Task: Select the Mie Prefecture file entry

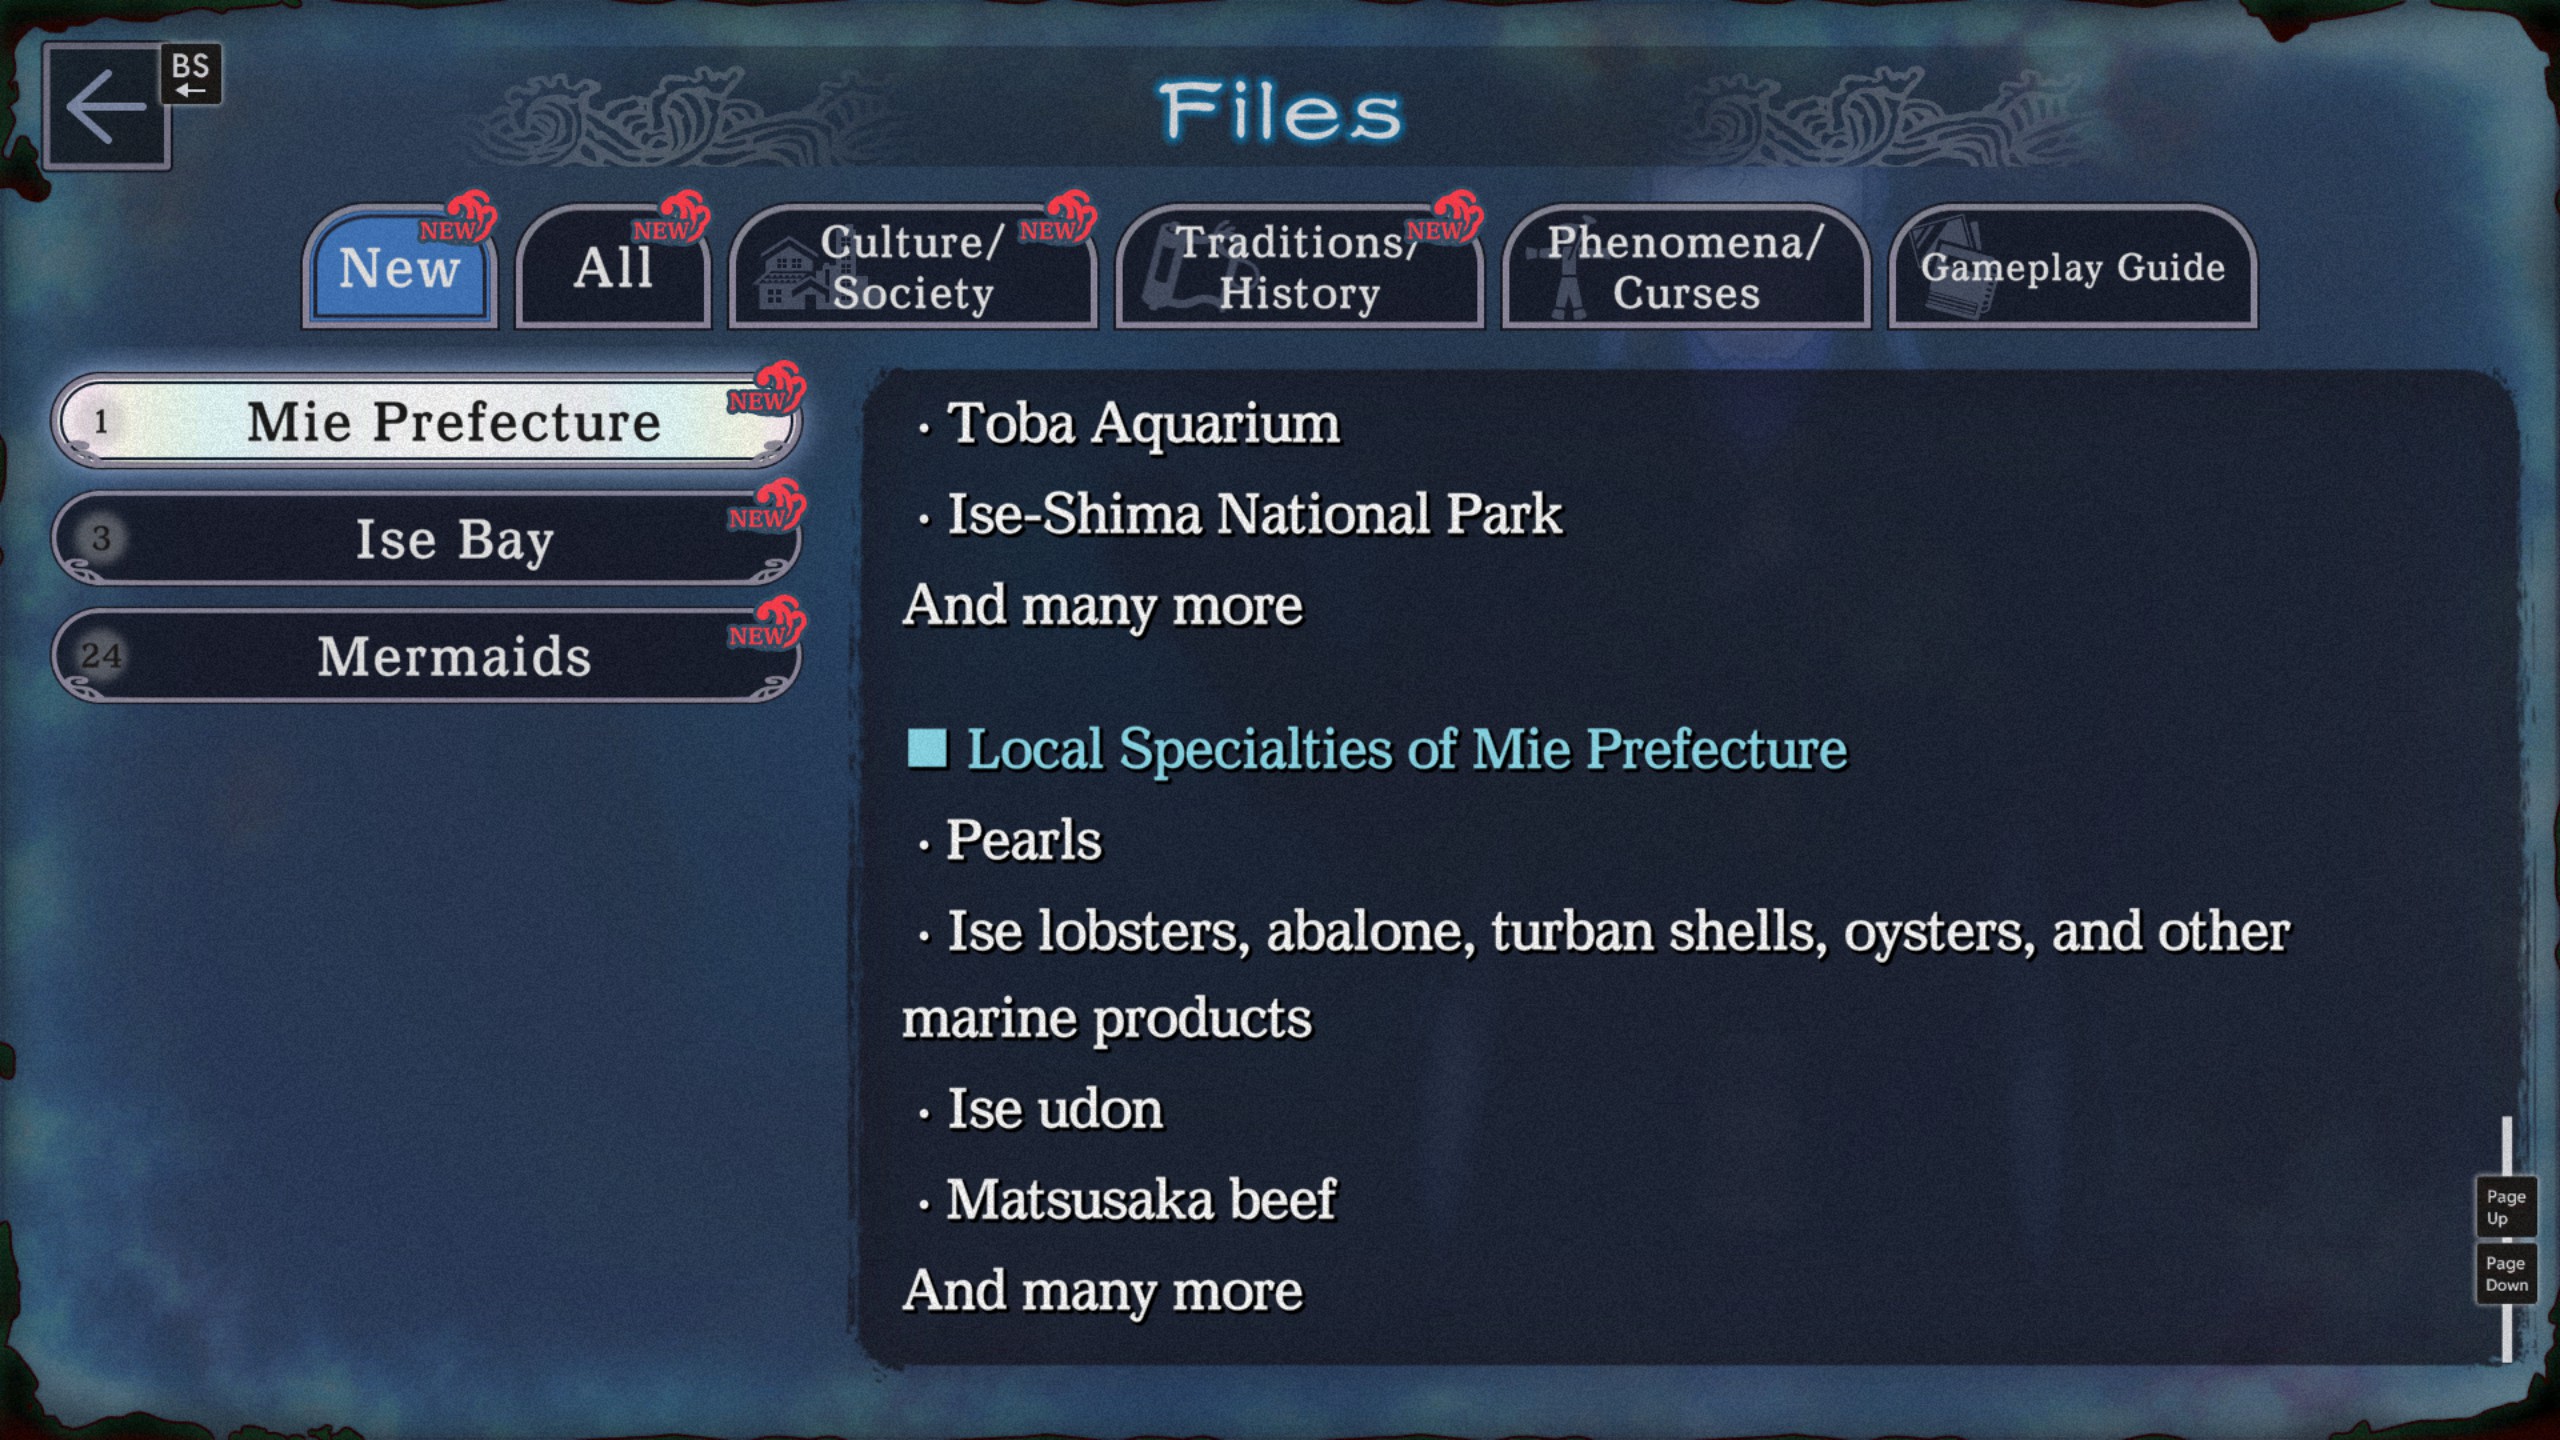Action: coord(427,421)
